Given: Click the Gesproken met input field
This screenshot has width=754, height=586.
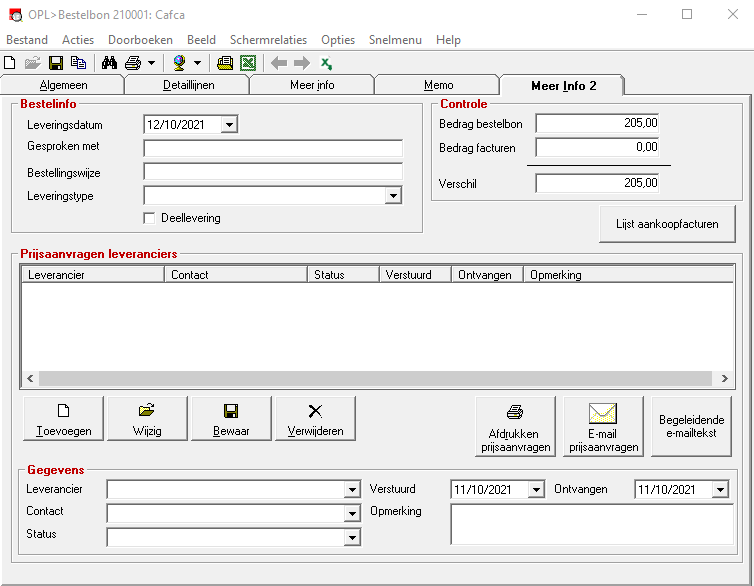Looking at the screenshot, I should 273,148.
